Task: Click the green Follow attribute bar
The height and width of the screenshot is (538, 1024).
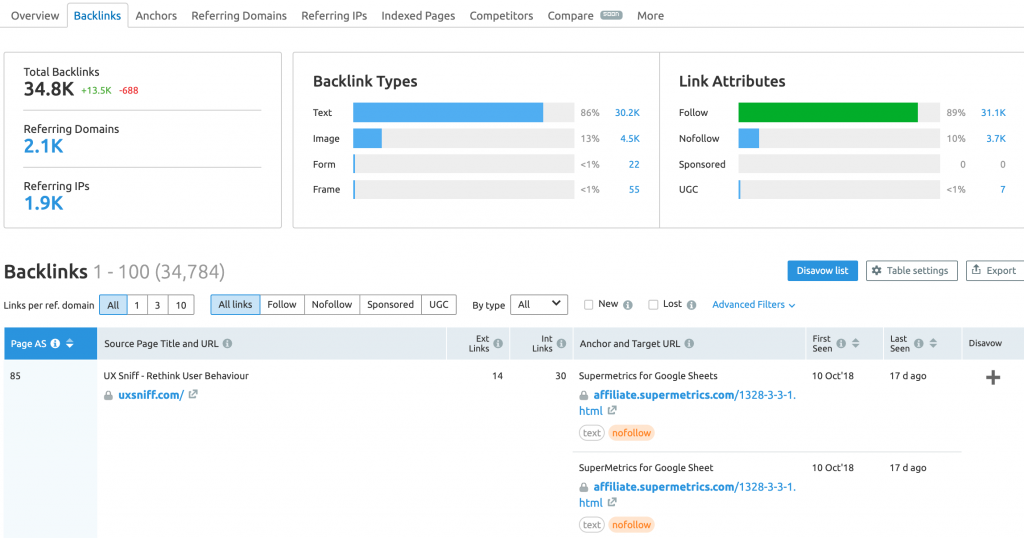Action: point(828,112)
